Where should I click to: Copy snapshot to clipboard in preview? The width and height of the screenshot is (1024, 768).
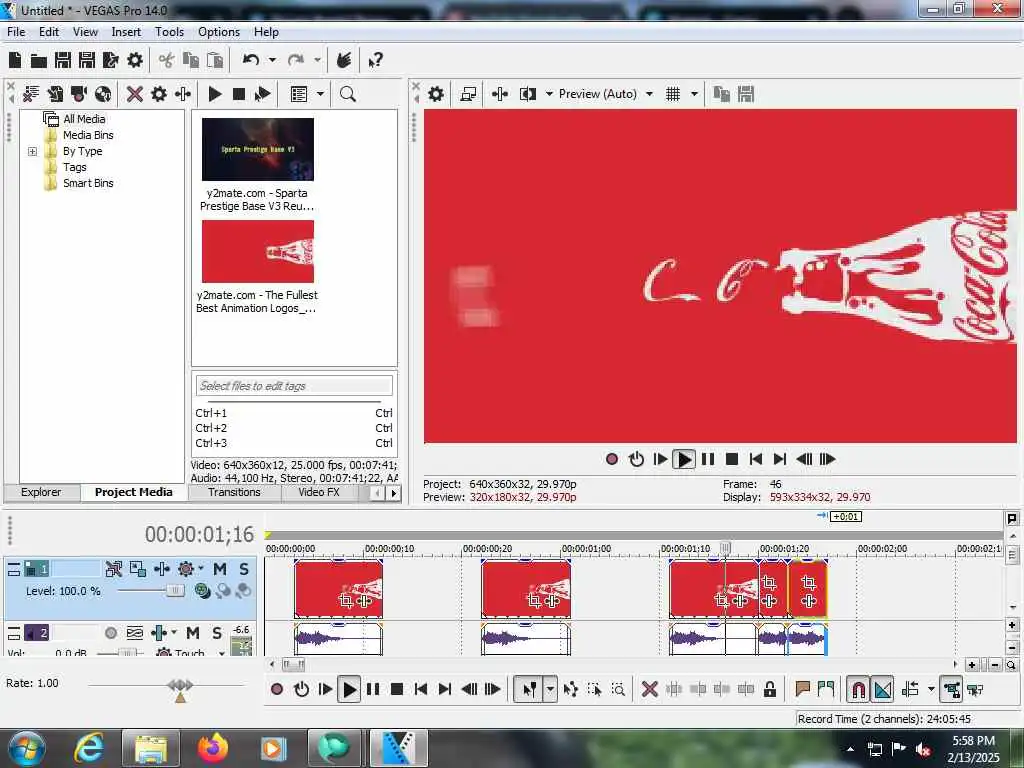click(x=721, y=94)
